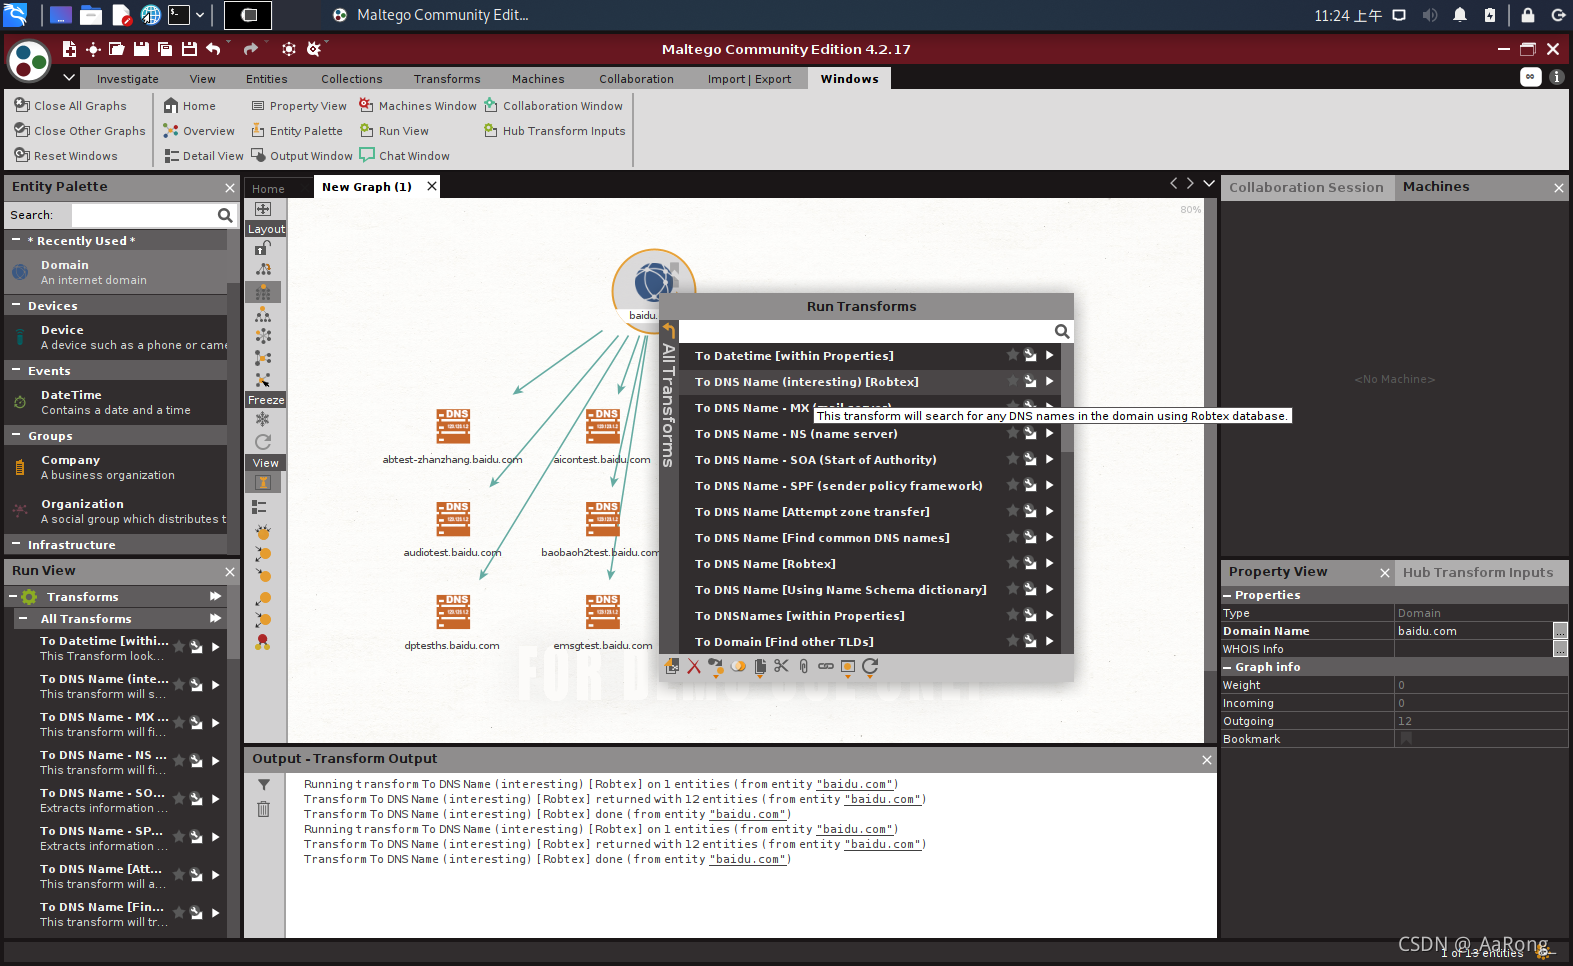Toggle favorite star for To Datetime [within Properties]
Screen dimensions: 1573x966
1012,355
